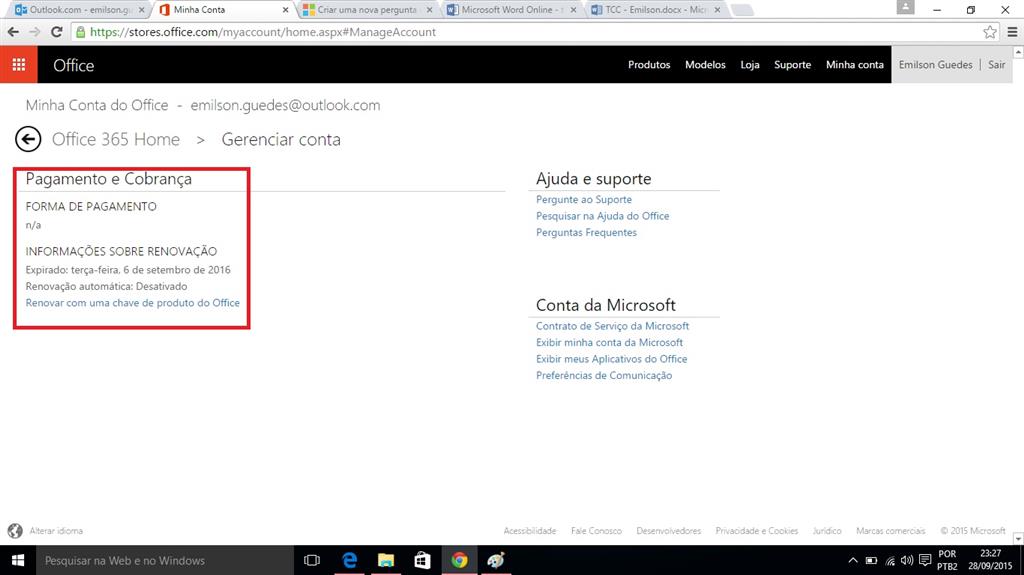Open the Loja menu item
1024x575 pixels.
(750, 65)
